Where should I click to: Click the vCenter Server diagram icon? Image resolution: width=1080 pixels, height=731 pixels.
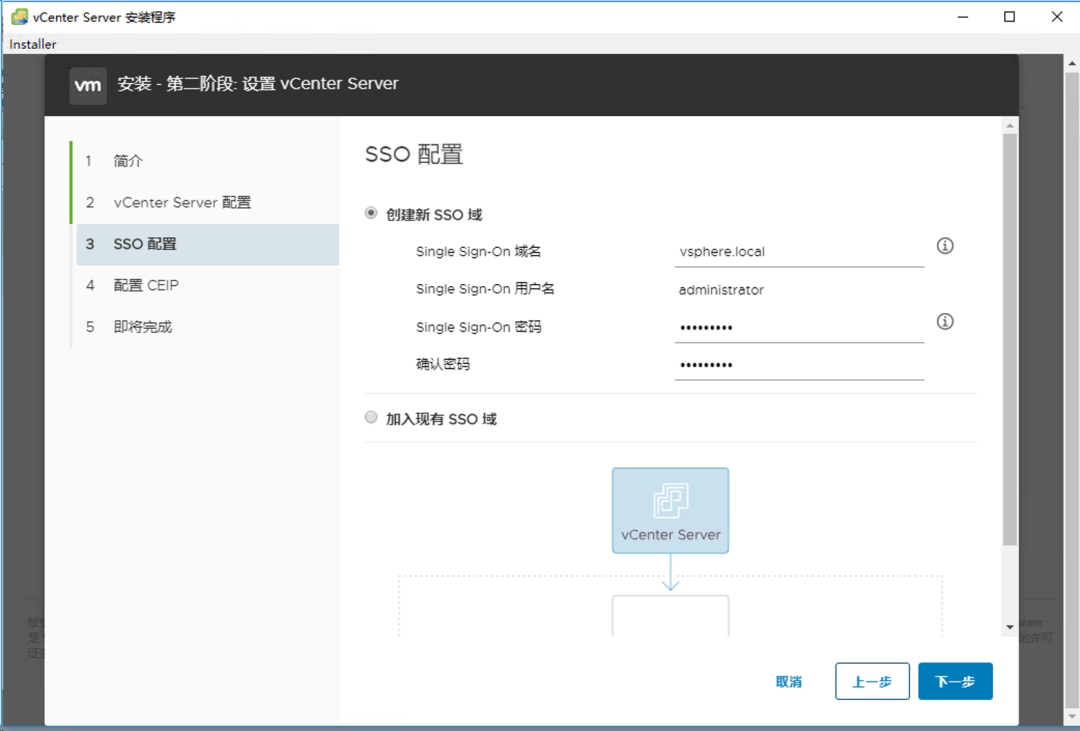pyautogui.click(x=670, y=511)
